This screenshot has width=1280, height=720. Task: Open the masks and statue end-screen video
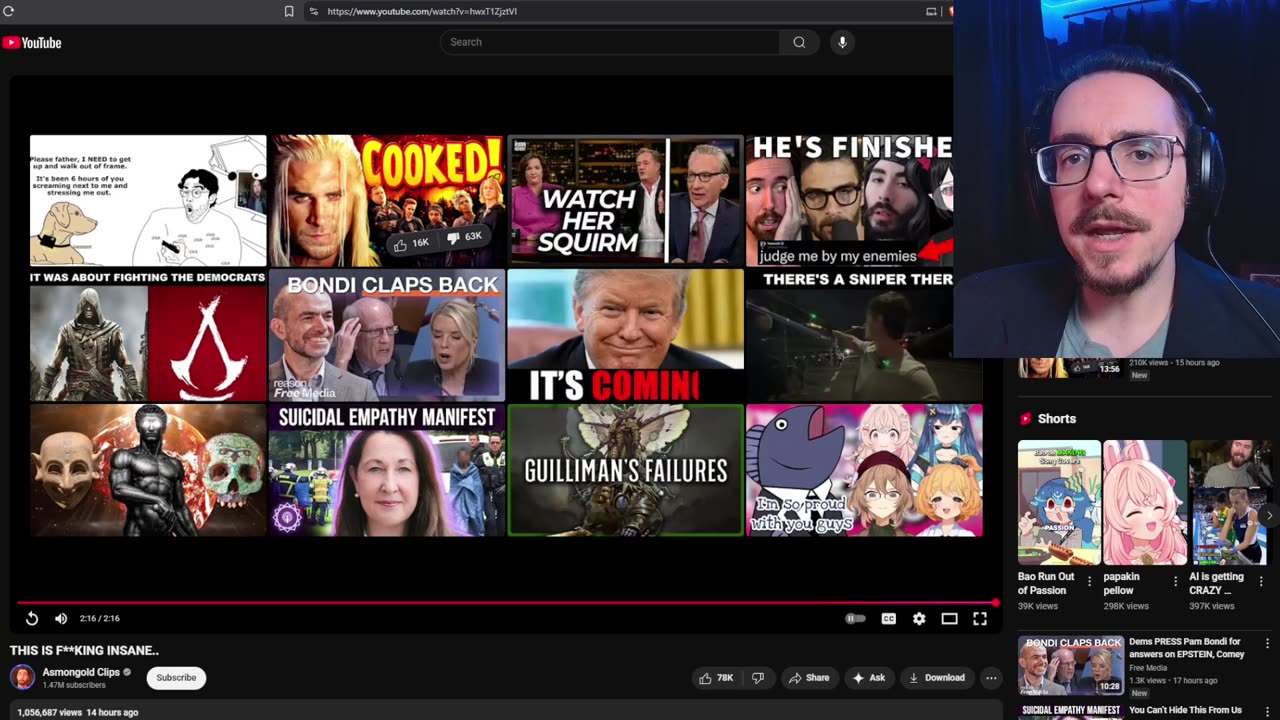[x=148, y=470]
